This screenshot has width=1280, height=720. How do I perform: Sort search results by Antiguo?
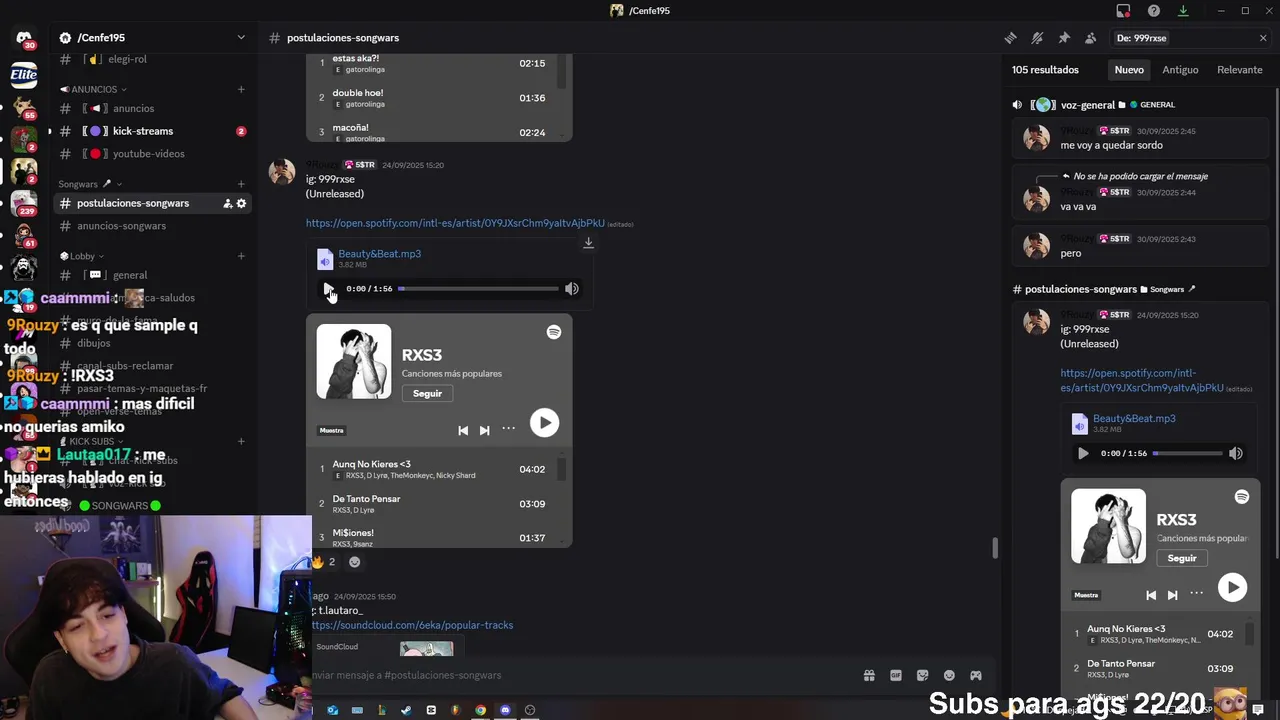pos(1180,70)
